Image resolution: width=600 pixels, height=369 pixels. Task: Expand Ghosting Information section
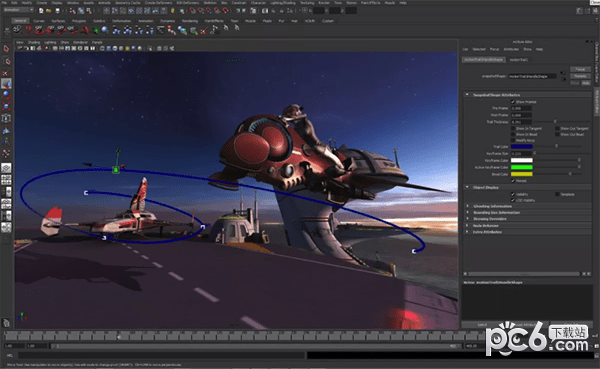click(x=467, y=206)
